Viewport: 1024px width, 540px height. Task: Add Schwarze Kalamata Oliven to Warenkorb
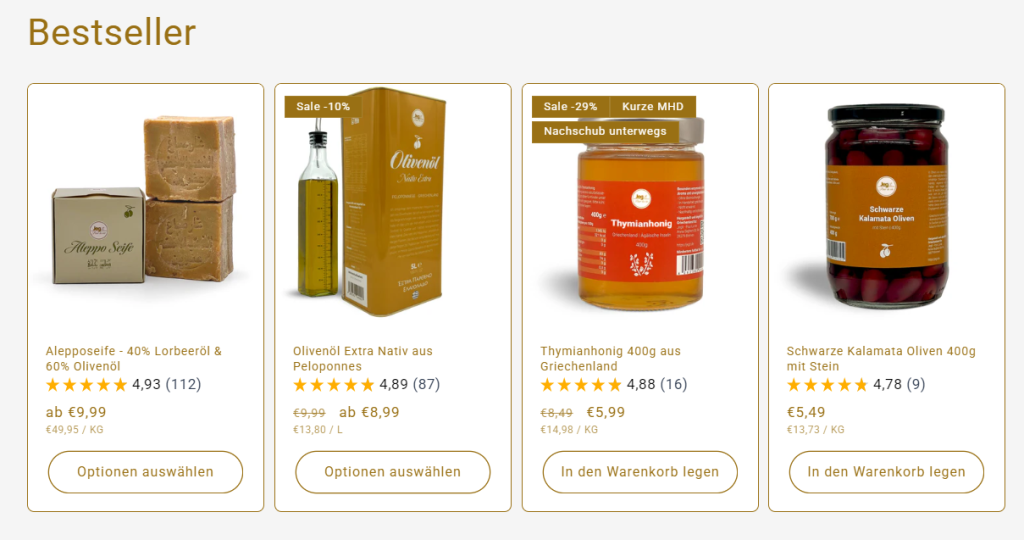(x=886, y=472)
